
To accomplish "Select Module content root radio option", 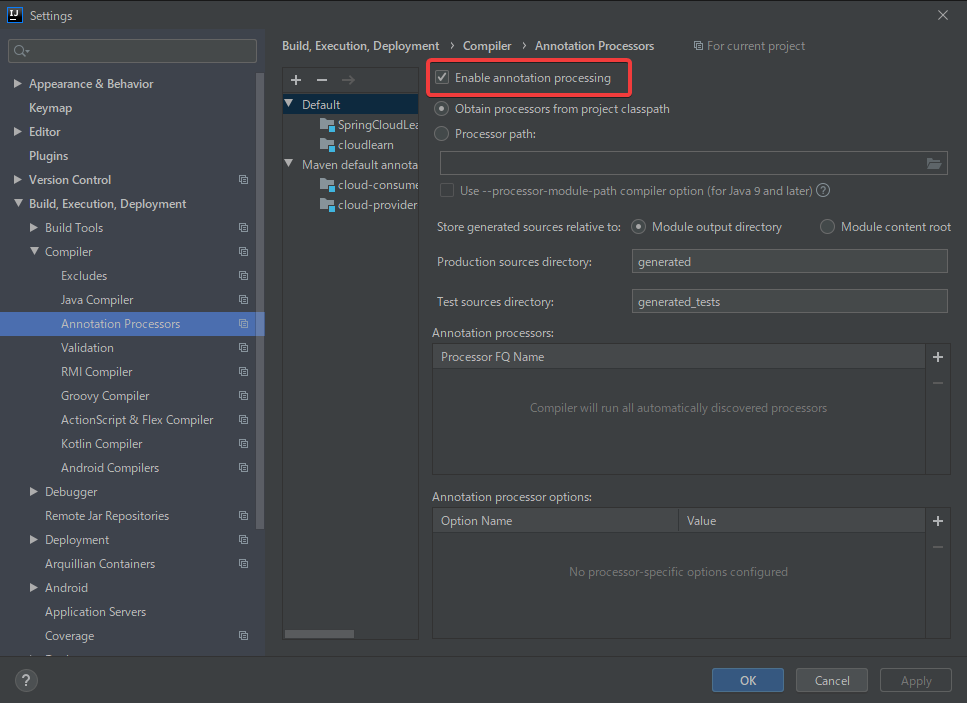I will [827, 227].
